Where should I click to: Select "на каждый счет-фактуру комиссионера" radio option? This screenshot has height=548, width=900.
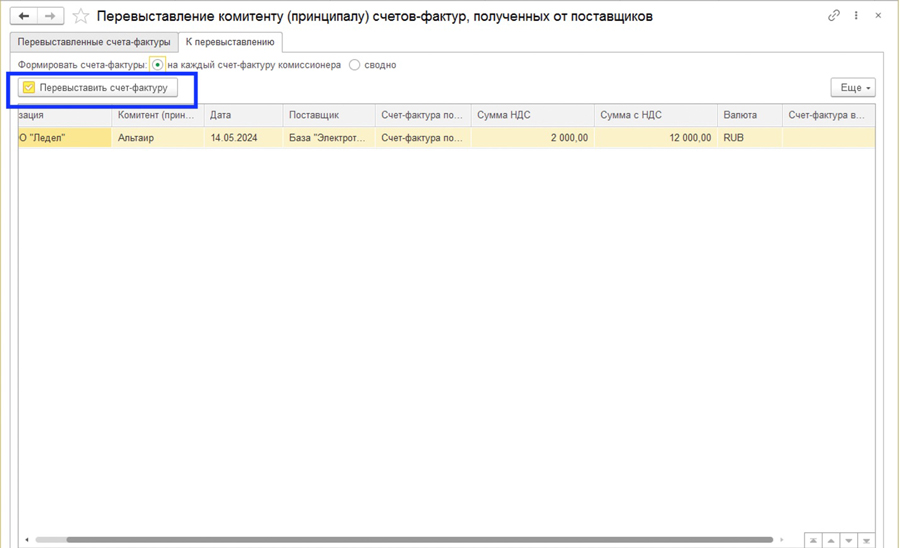pyautogui.click(x=158, y=65)
